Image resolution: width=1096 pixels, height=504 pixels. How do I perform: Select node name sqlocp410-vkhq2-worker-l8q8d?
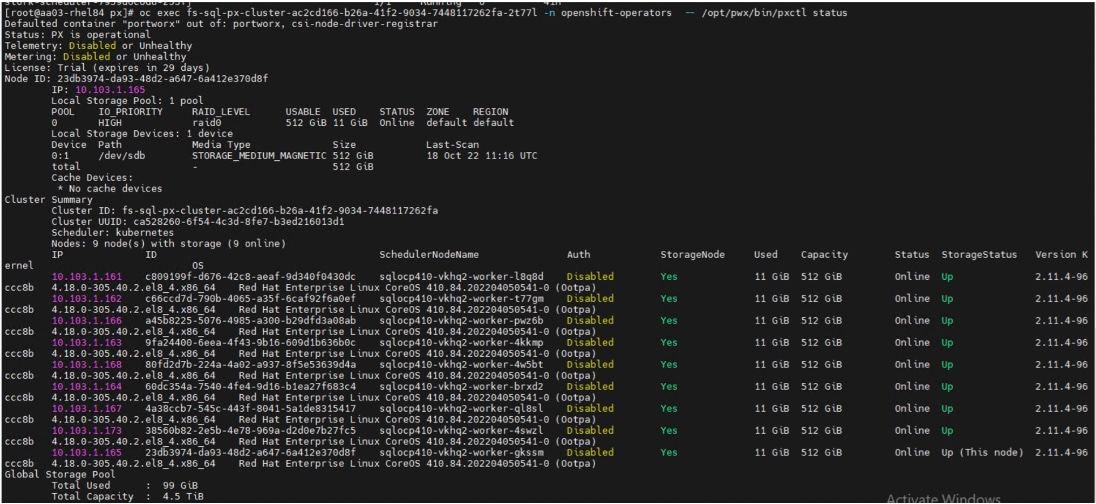pos(461,276)
